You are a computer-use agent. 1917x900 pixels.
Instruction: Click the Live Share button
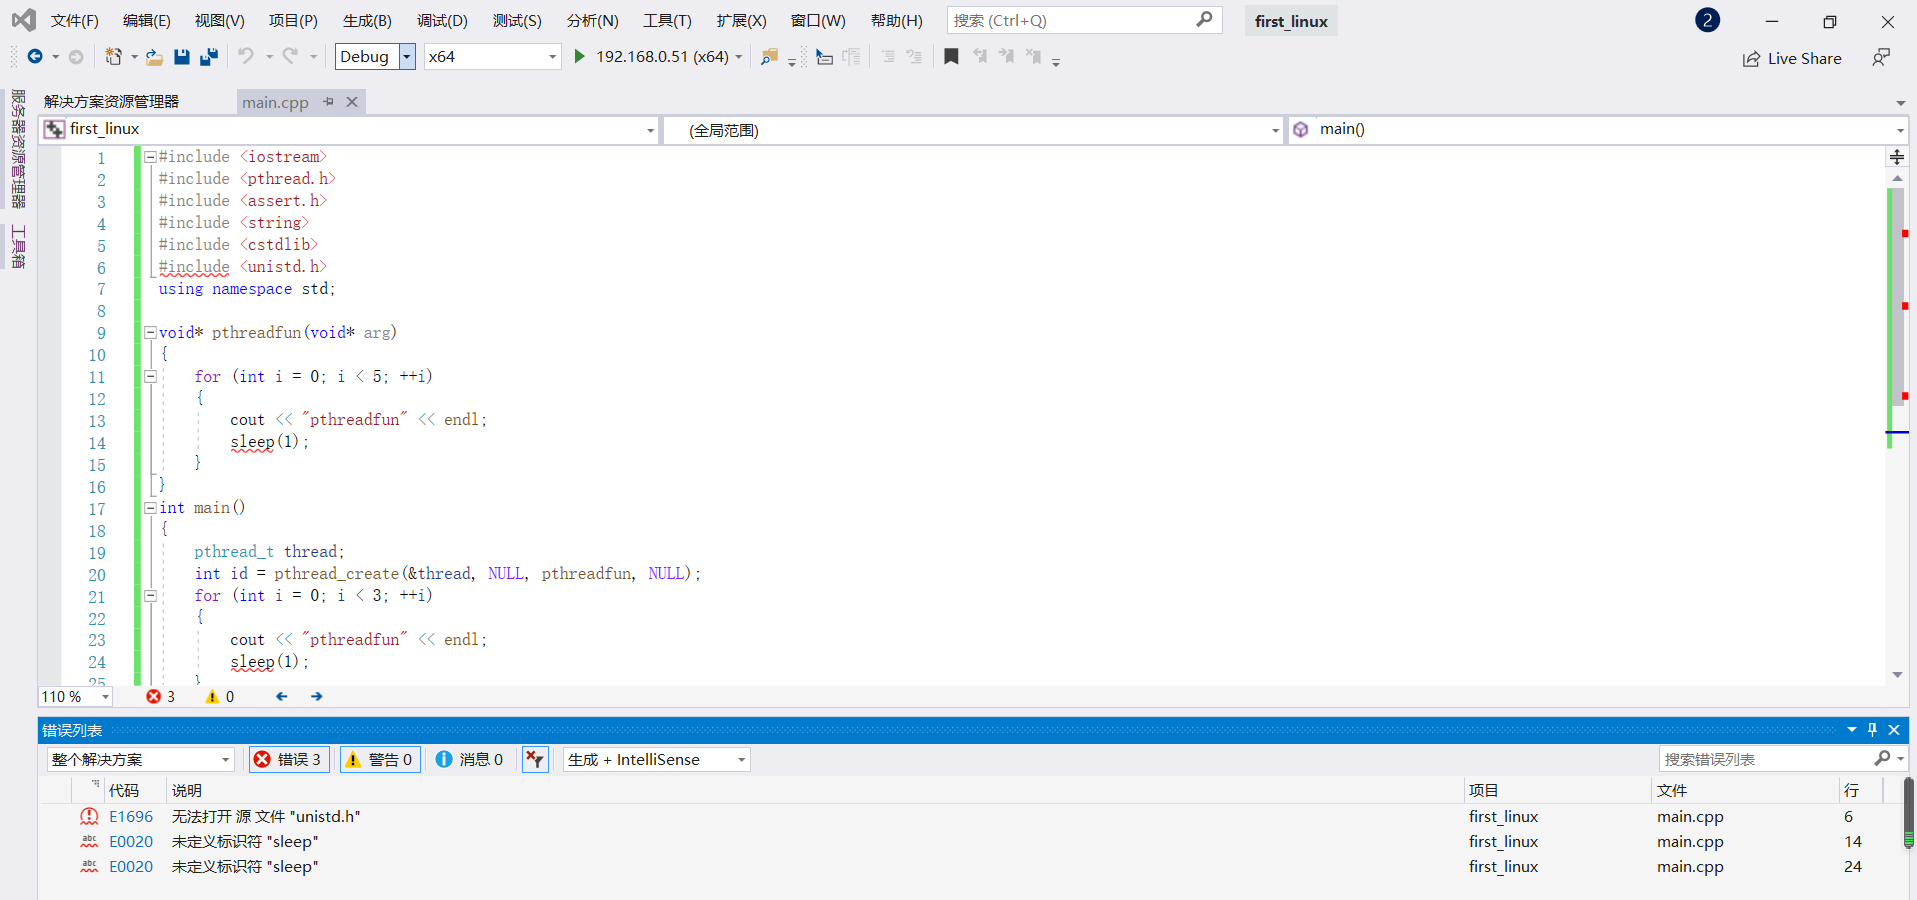(x=1792, y=59)
